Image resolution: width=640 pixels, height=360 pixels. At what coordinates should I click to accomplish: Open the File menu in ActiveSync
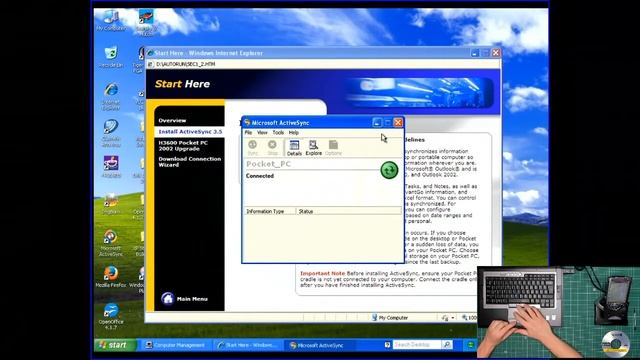(248, 133)
